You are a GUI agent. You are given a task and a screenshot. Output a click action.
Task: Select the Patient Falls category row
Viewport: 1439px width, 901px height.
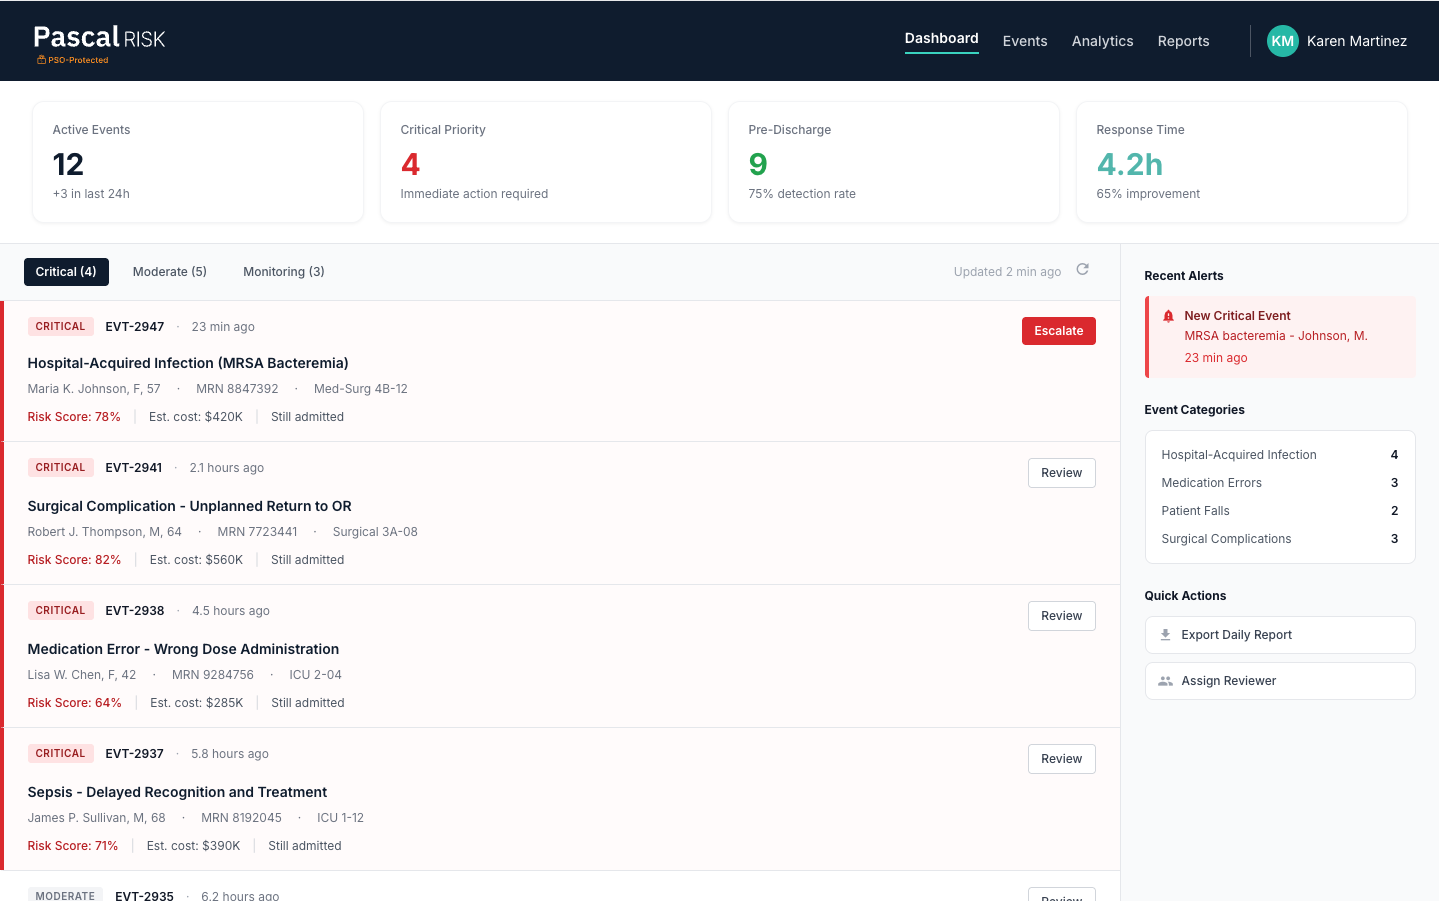tap(1280, 511)
